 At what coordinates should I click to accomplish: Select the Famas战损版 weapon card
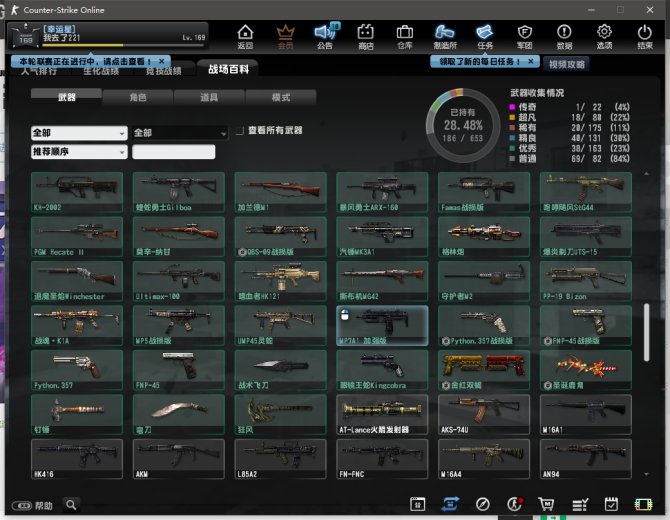(484, 192)
